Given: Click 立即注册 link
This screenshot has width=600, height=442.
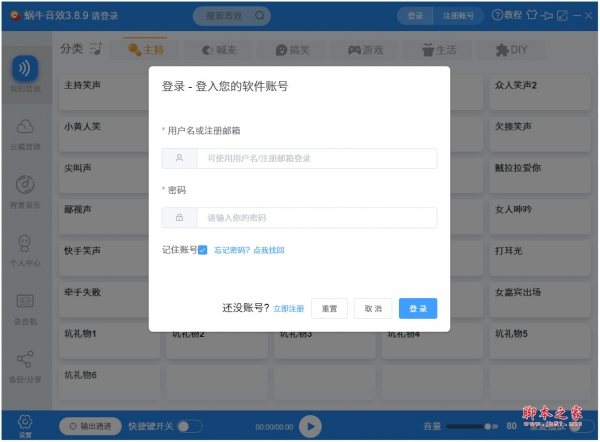Looking at the screenshot, I should pyautogui.click(x=289, y=308).
